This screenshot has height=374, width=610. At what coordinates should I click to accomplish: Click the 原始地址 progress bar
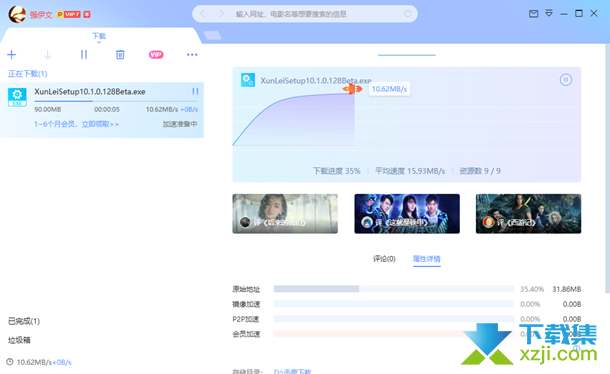click(394, 289)
